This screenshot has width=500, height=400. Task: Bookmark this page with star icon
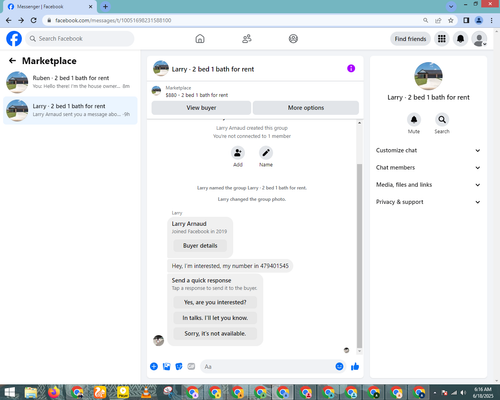pyautogui.click(x=451, y=20)
